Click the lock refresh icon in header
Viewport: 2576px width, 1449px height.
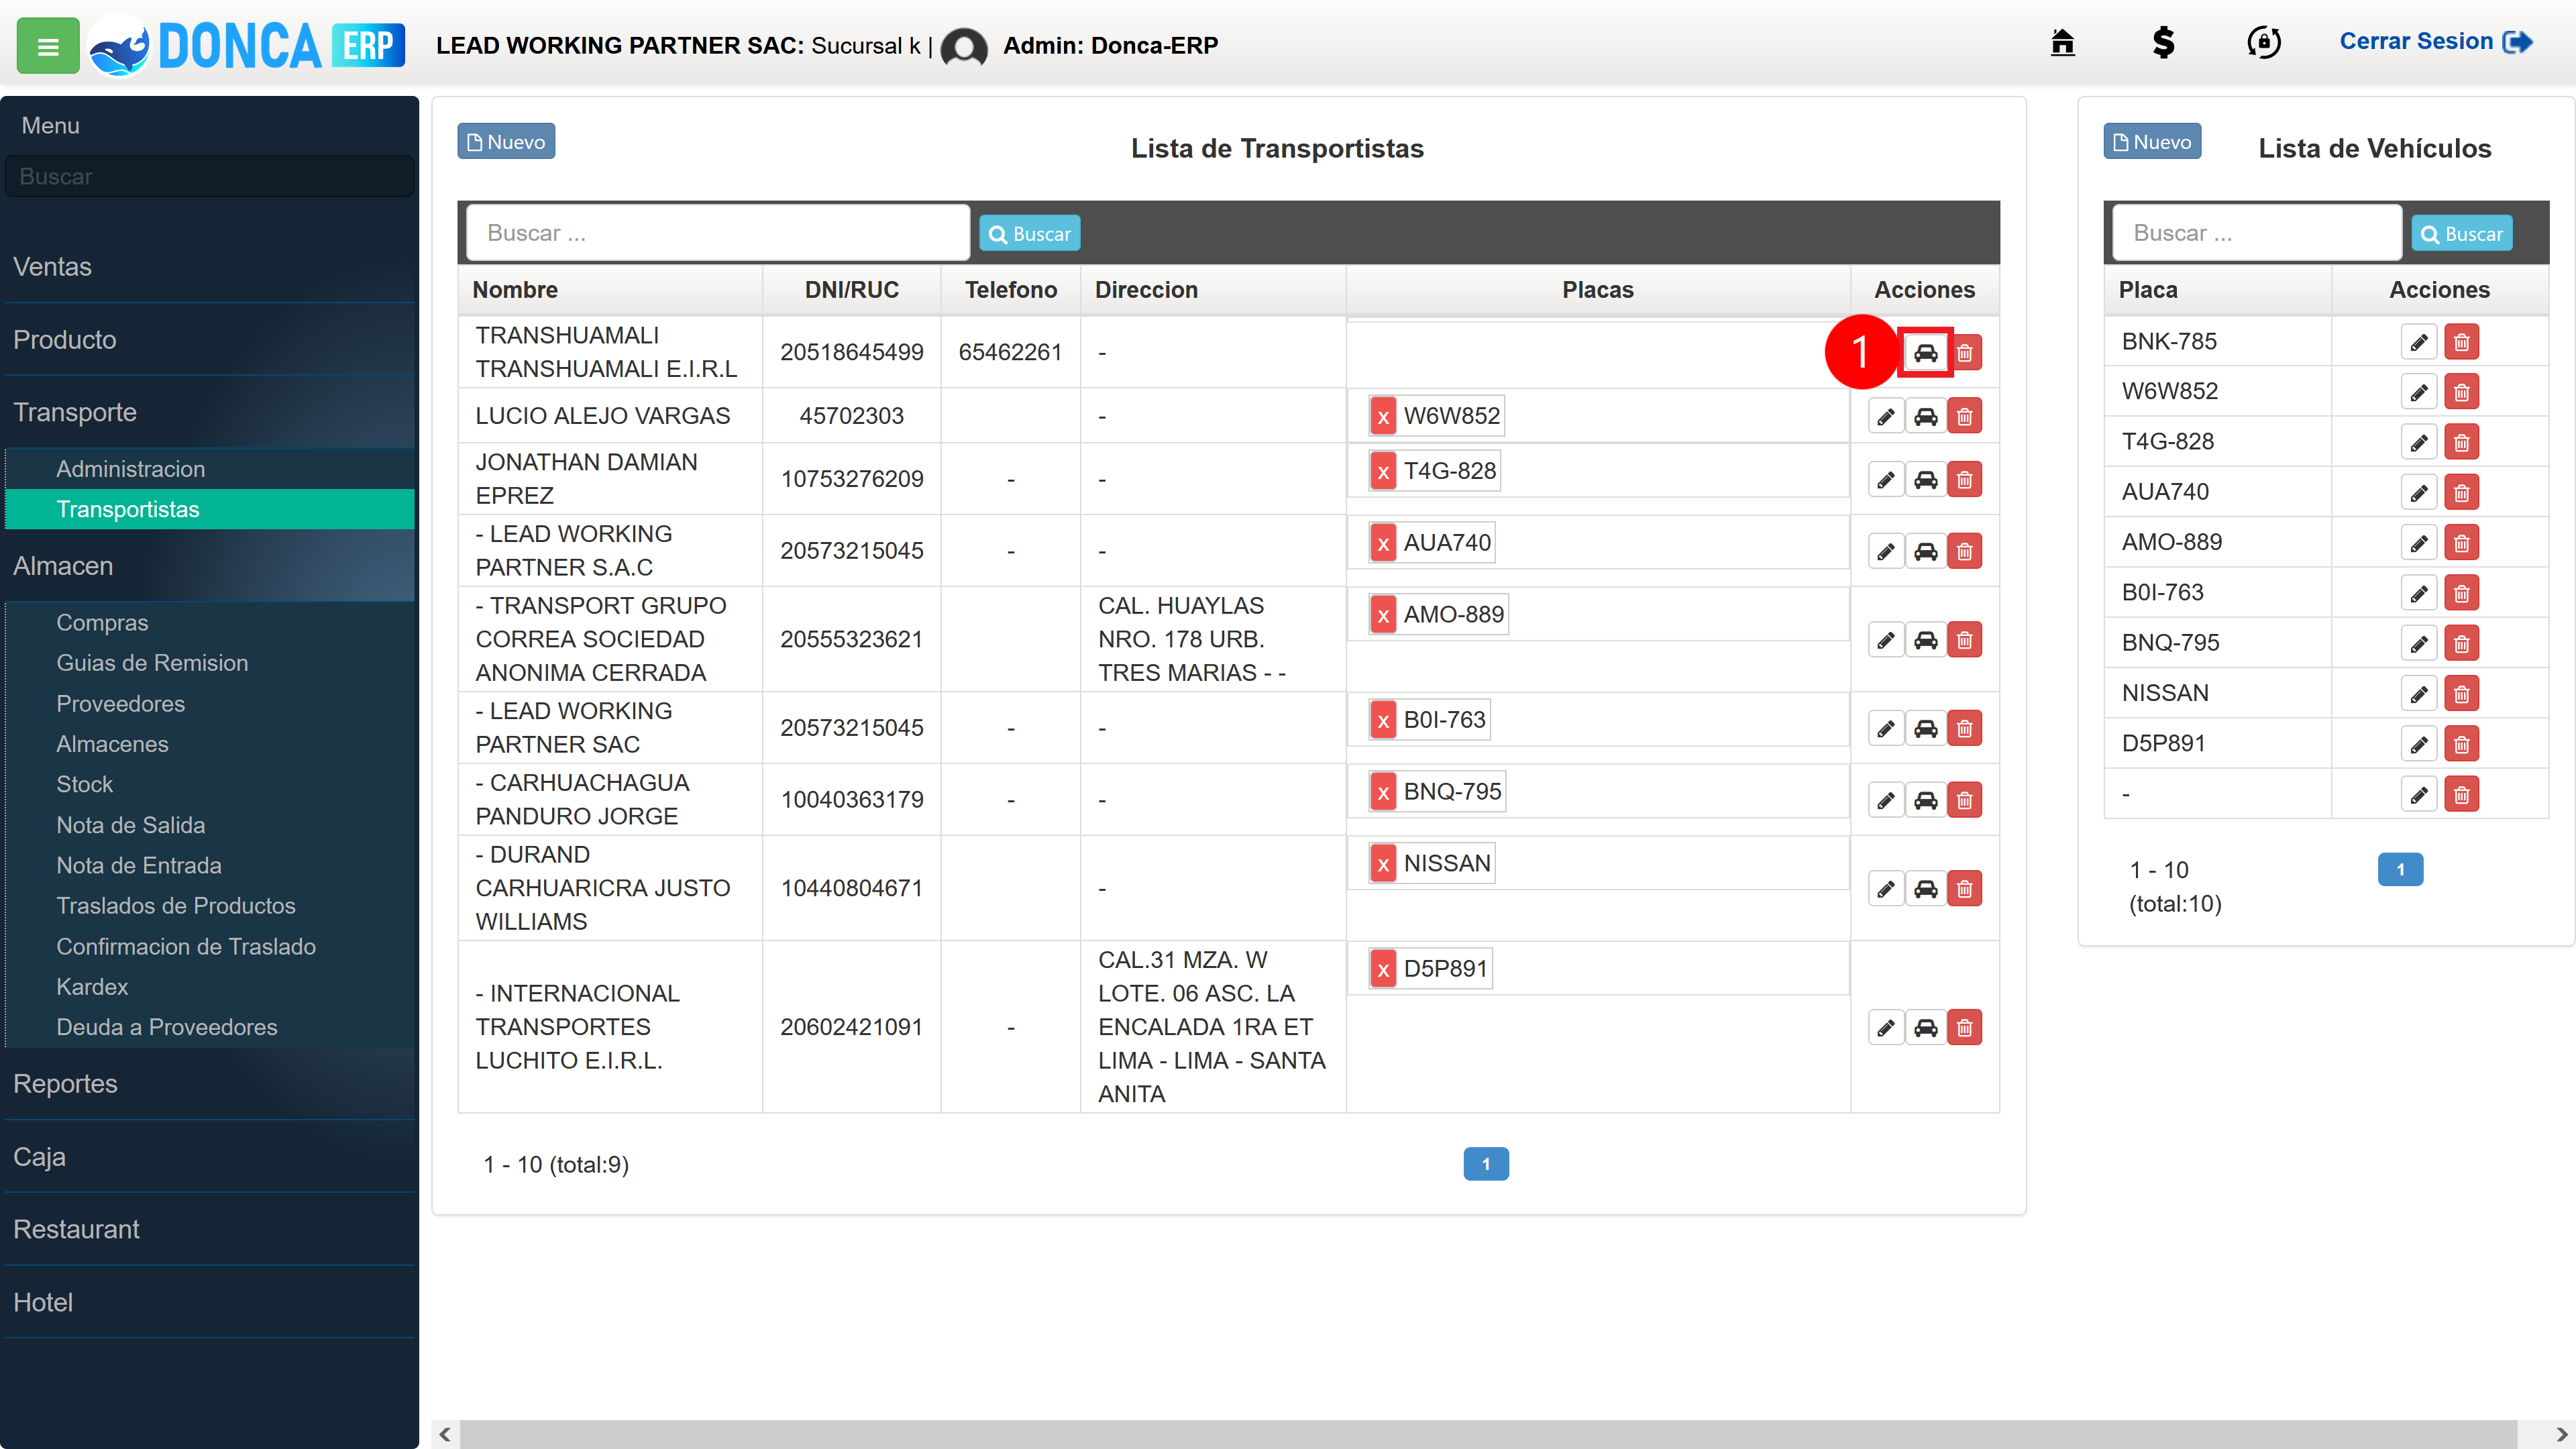click(x=2264, y=42)
